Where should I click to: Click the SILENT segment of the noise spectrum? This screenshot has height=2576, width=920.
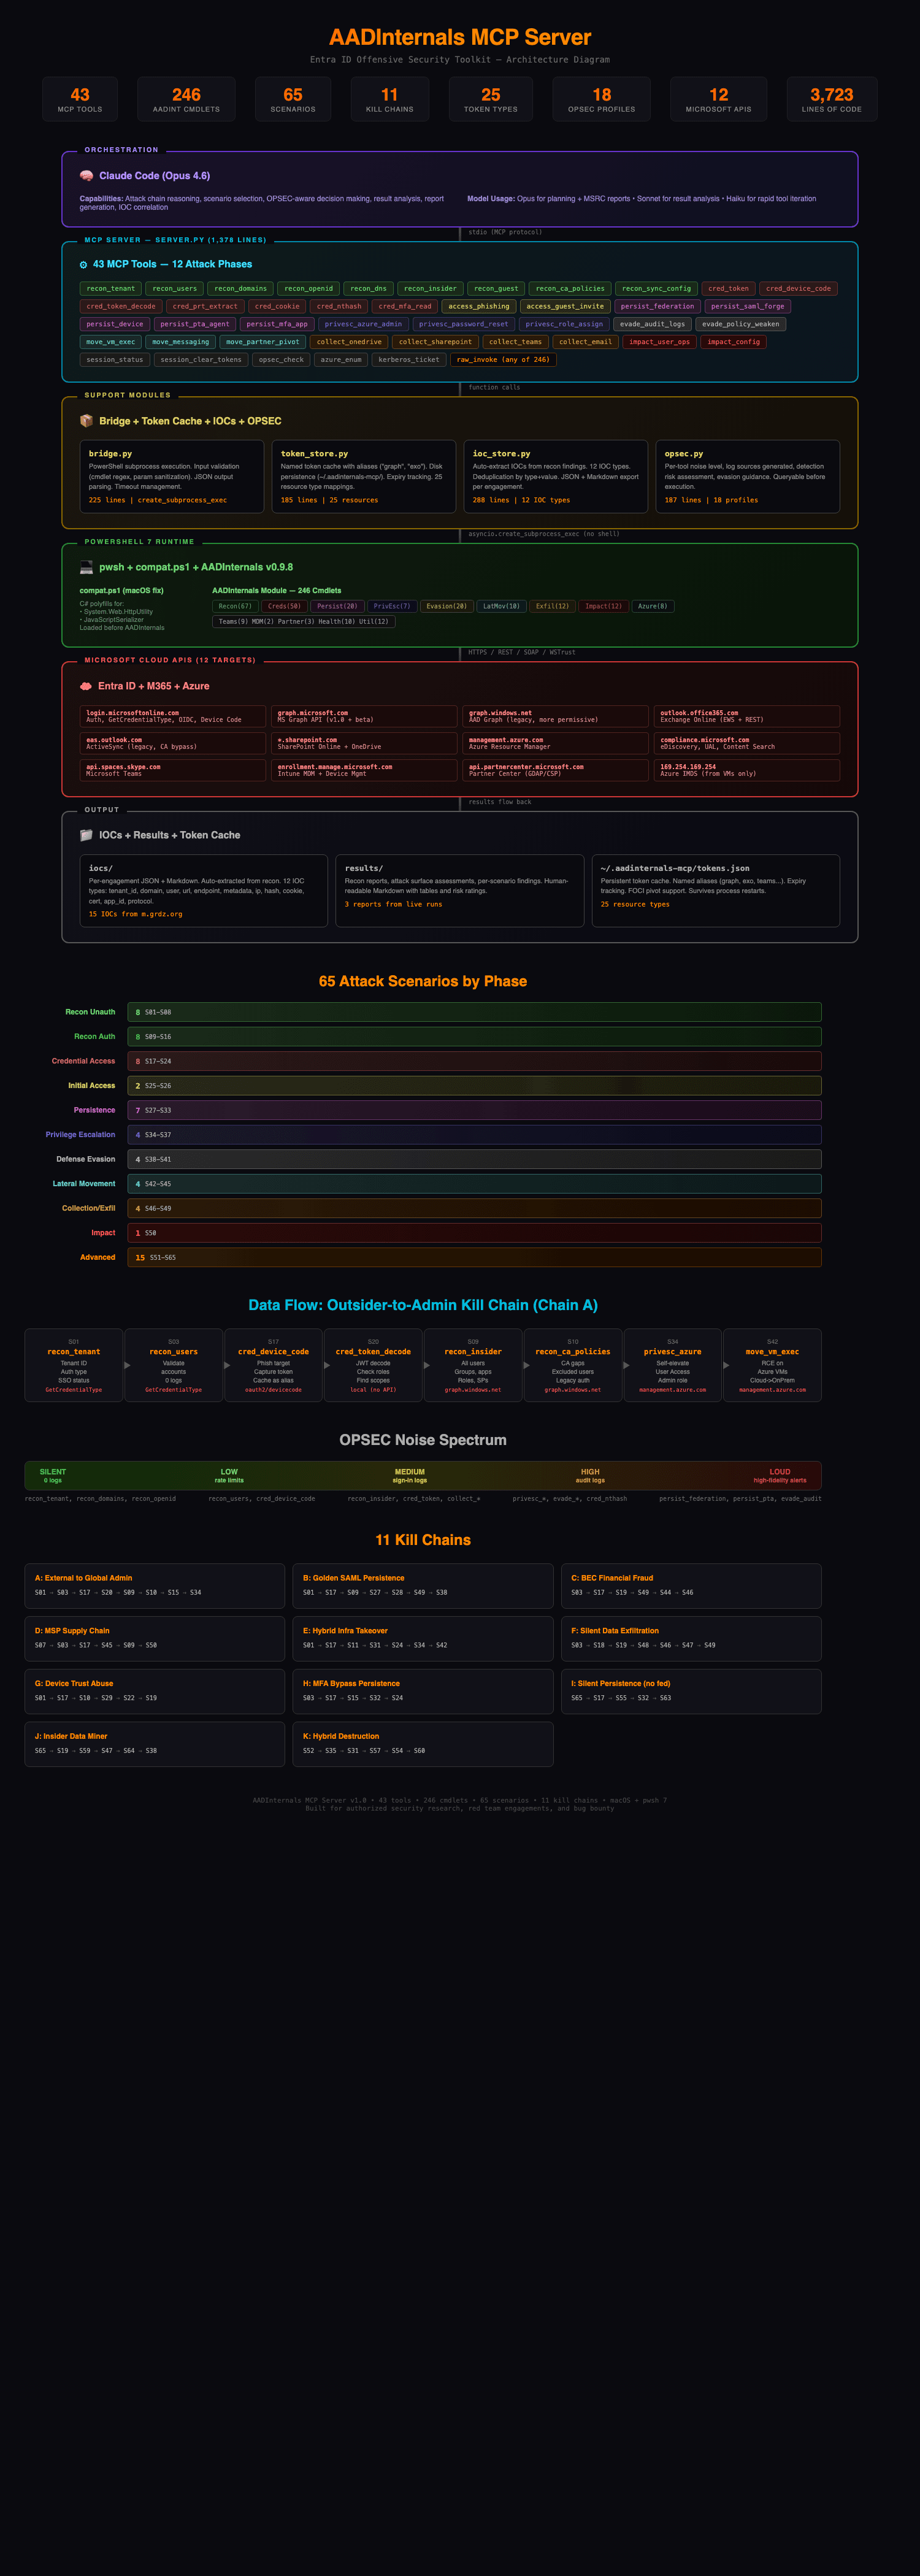(x=53, y=1475)
